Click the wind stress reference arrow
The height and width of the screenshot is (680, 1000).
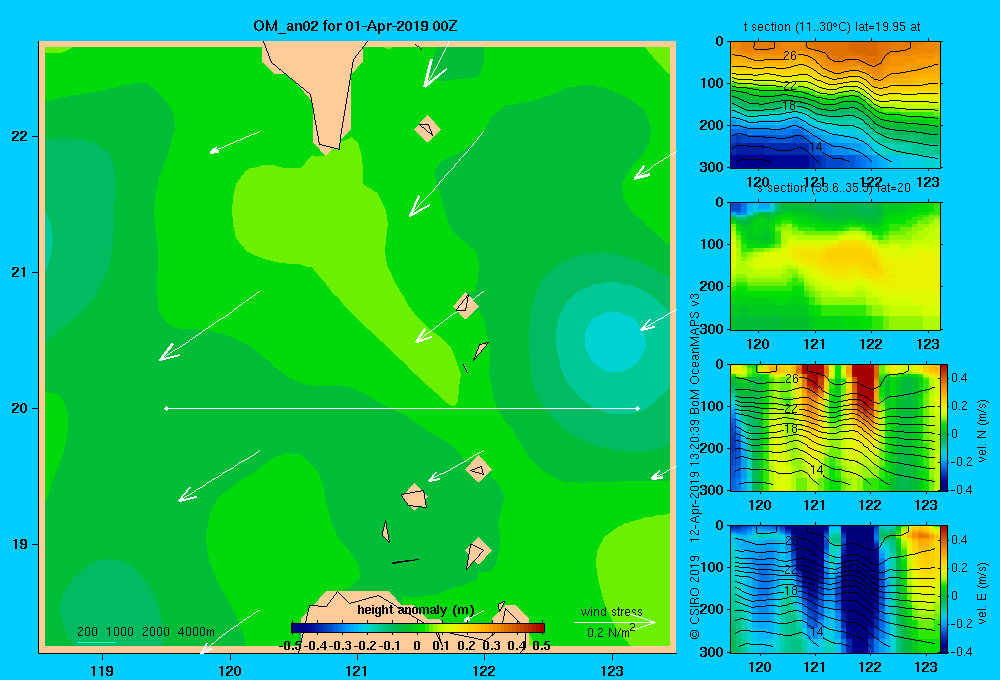(x=615, y=622)
